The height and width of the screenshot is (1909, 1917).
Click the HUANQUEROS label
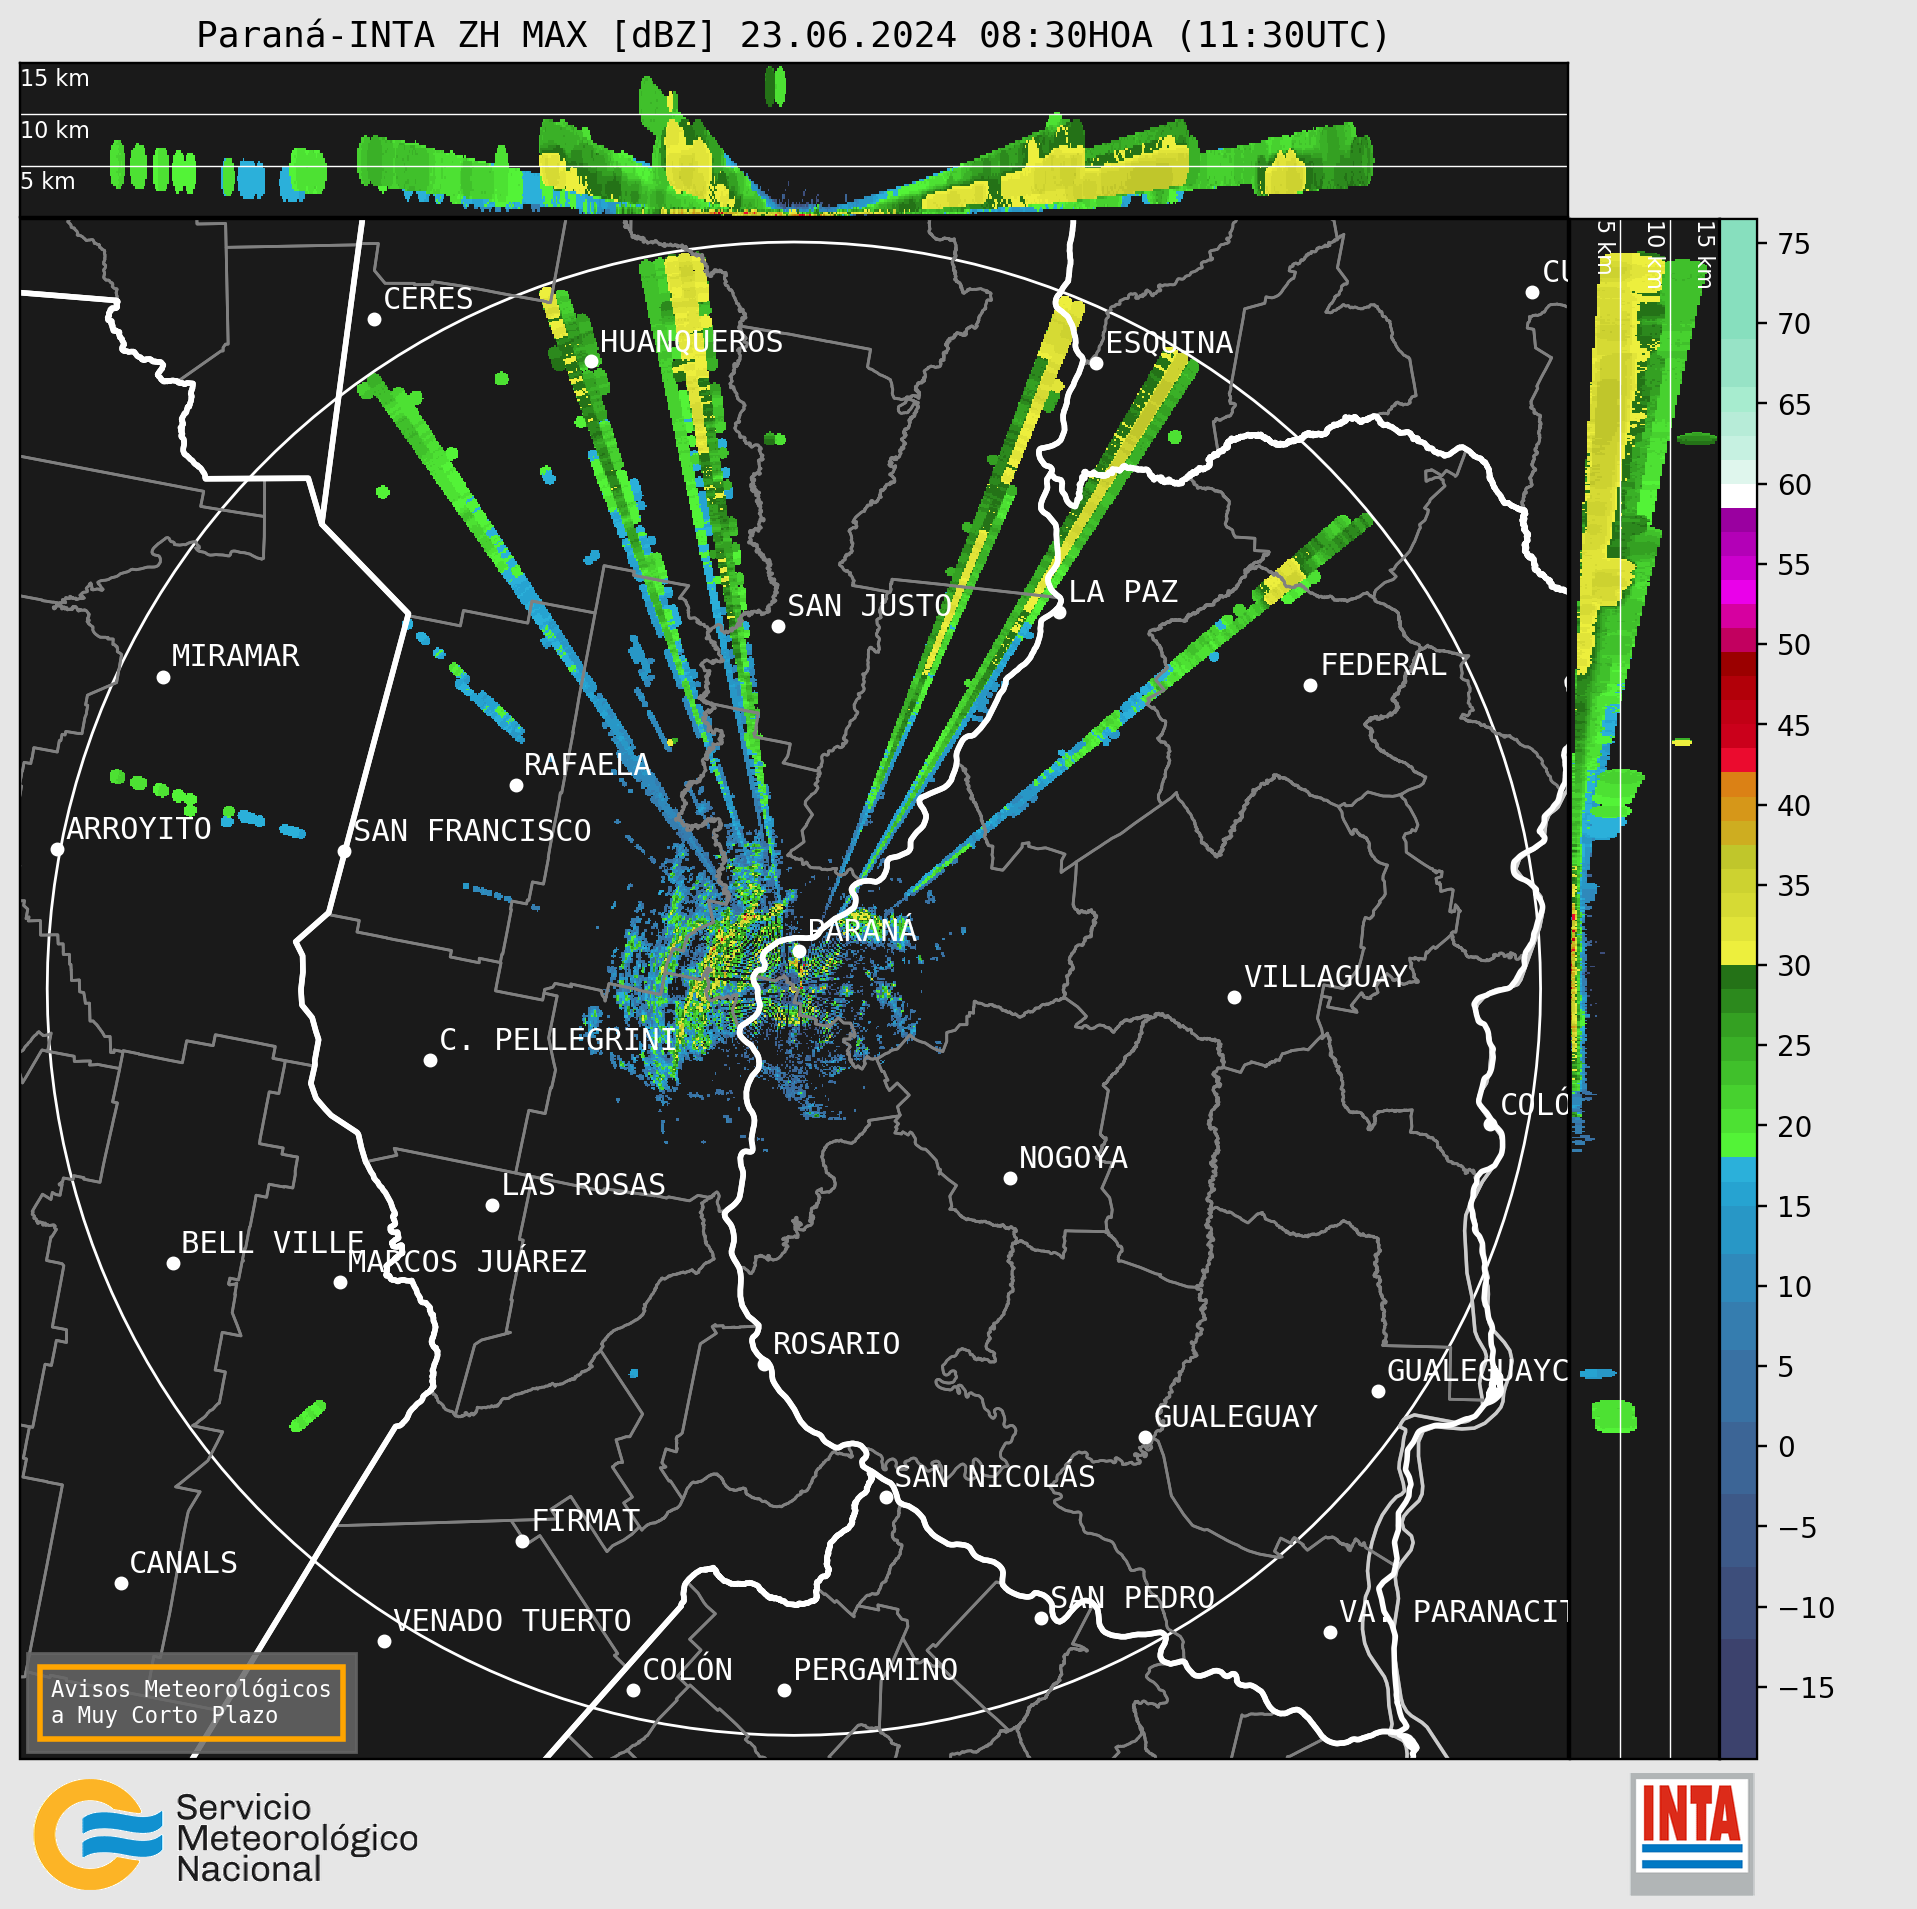pos(691,342)
